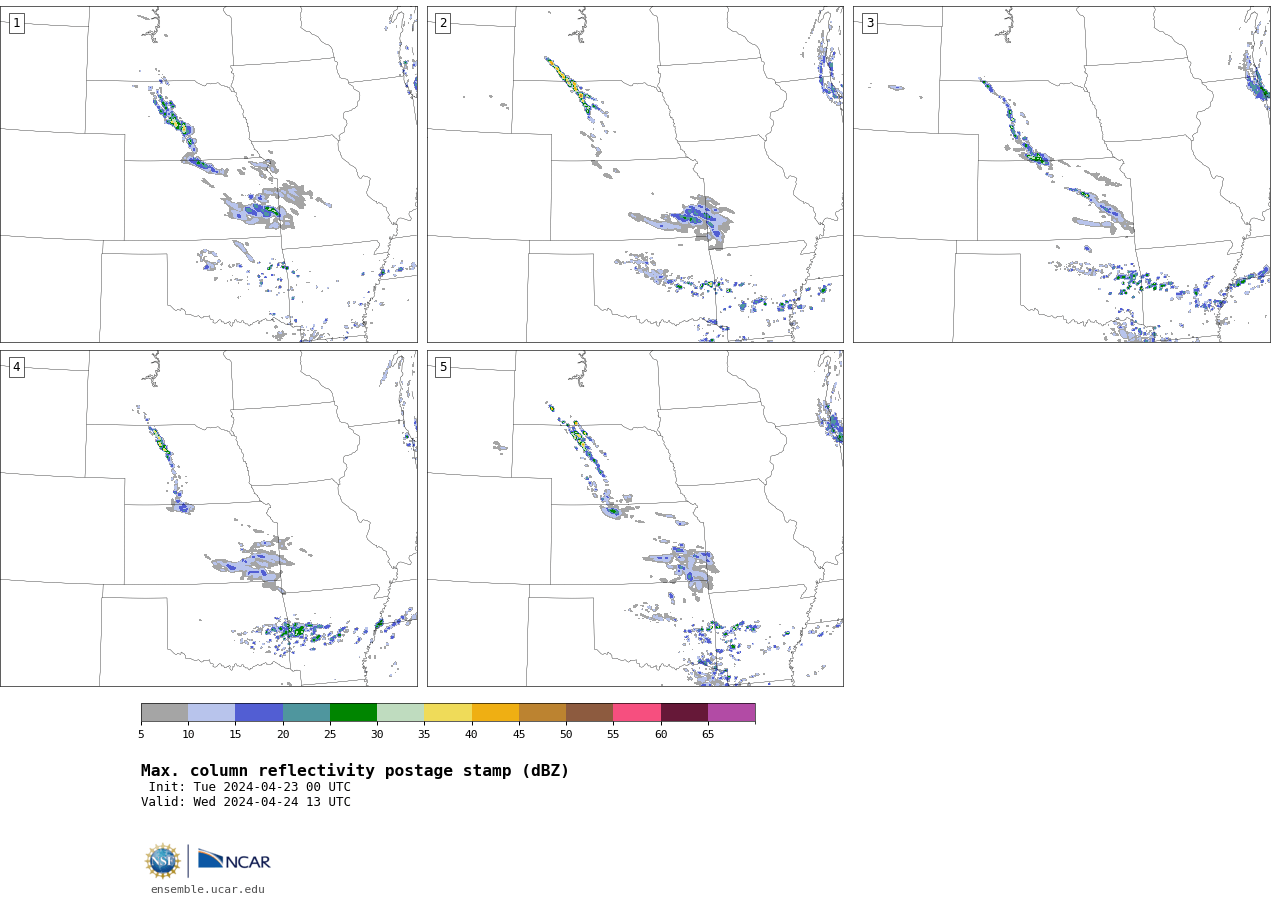
Task: Click the colorbar tick label 50
Action: point(566,734)
